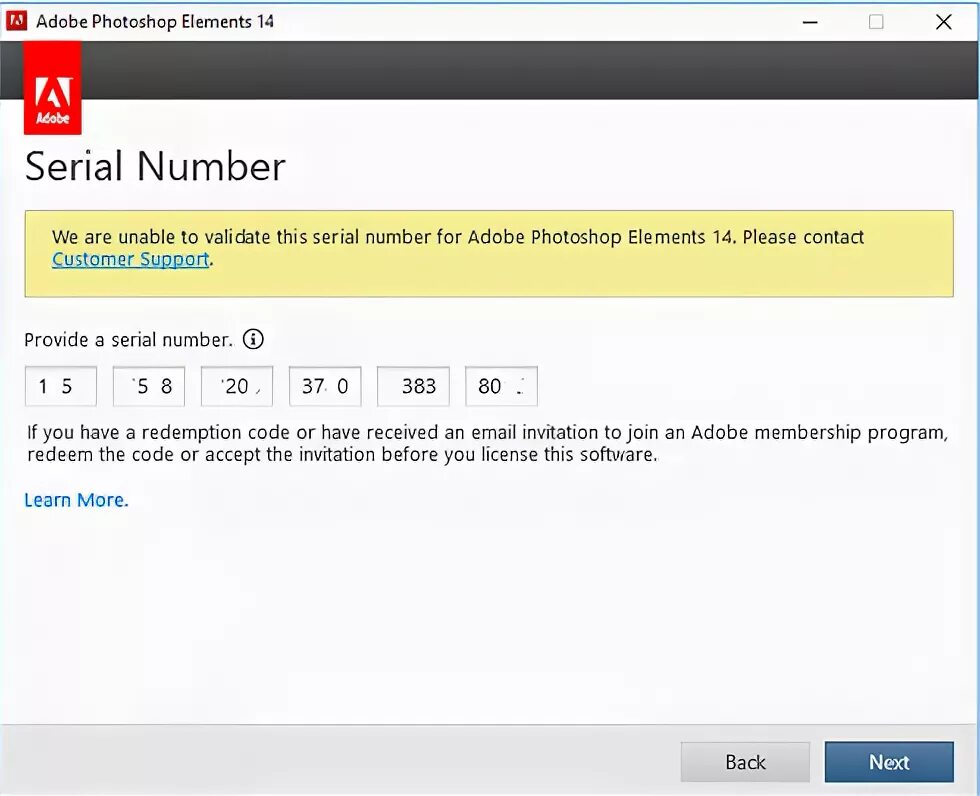Click the red Adobe logo badge
Image resolution: width=980 pixels, height=796 pixels.
(x=52, y=100)
